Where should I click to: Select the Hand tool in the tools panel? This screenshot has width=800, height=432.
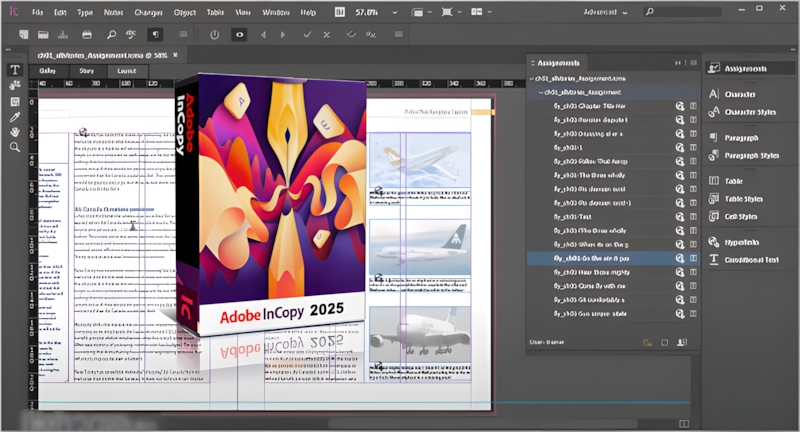(15, 132)
